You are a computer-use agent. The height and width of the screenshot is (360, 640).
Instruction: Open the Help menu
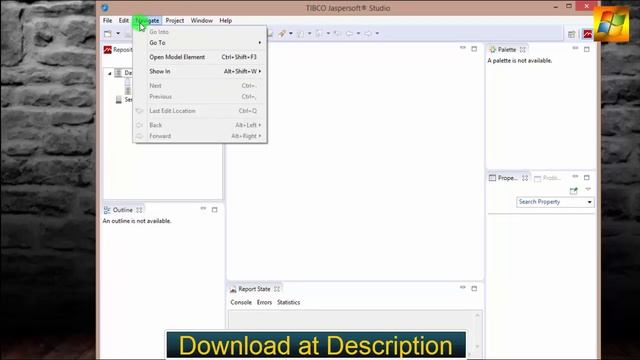click(226, 20)
